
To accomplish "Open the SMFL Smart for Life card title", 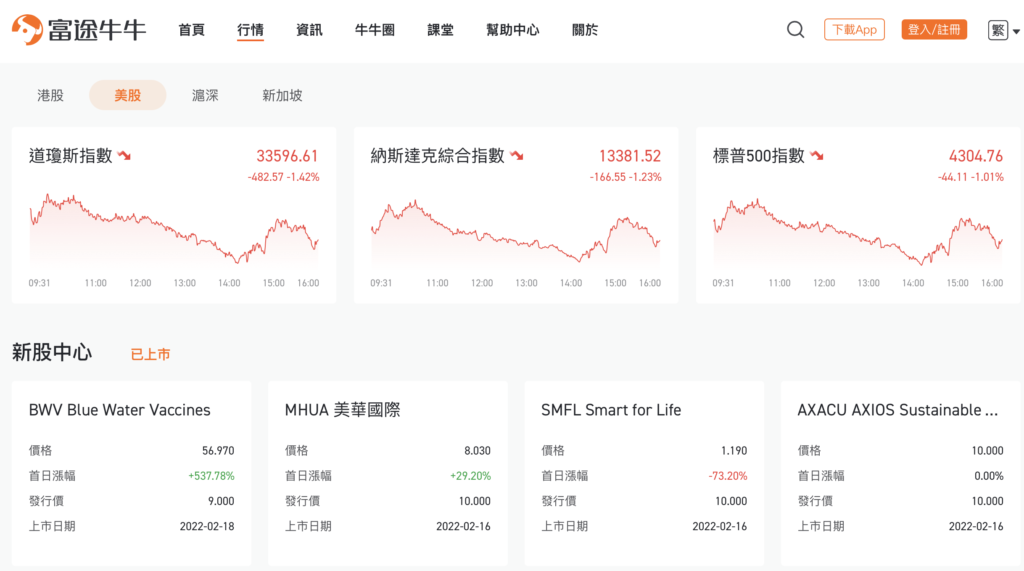I will 611,410.
